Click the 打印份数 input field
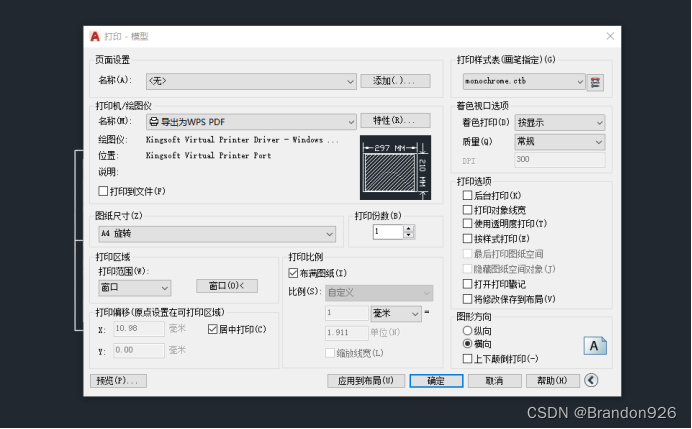 pos(388,232)
